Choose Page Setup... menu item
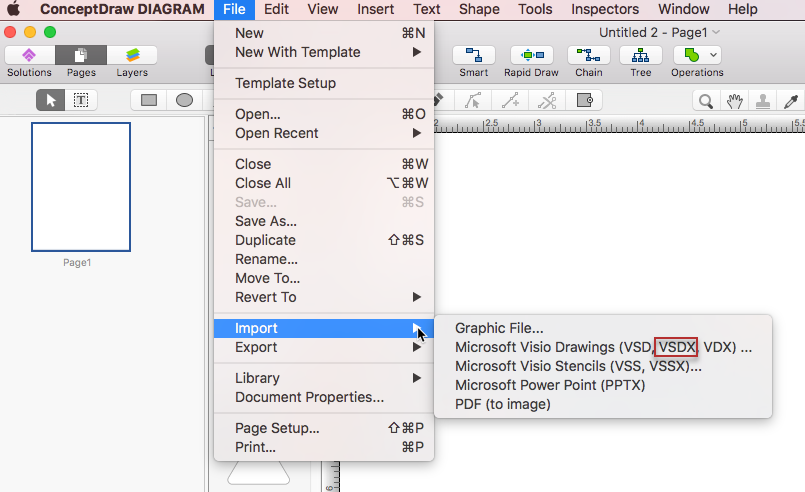This screenshot has height=492, width=805. pos(324,428)
